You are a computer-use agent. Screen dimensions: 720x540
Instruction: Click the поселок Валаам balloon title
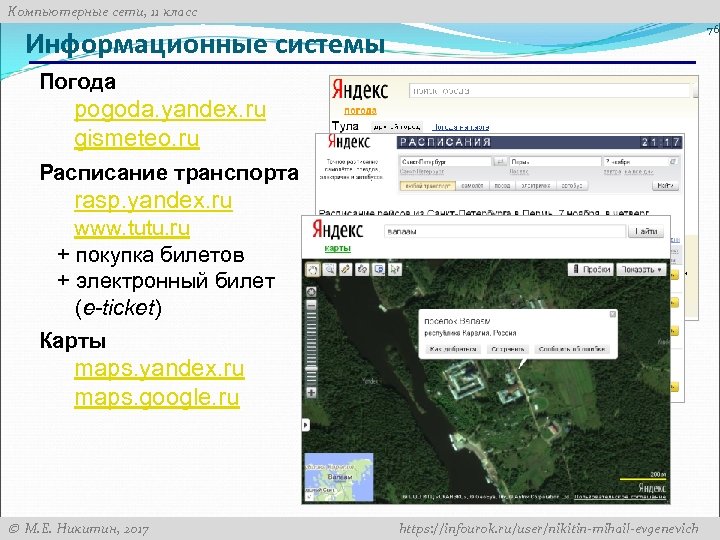tap(457, 321)
